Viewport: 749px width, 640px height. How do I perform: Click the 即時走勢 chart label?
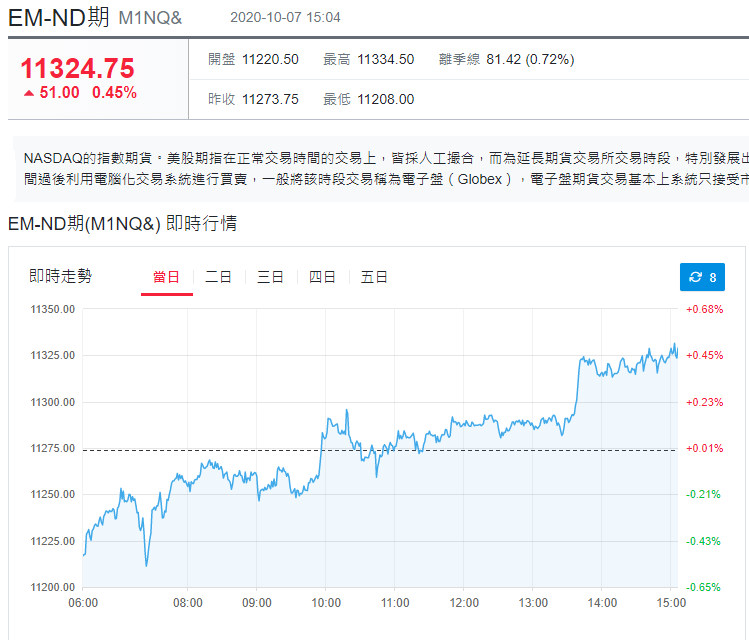(x=61, y=276)
